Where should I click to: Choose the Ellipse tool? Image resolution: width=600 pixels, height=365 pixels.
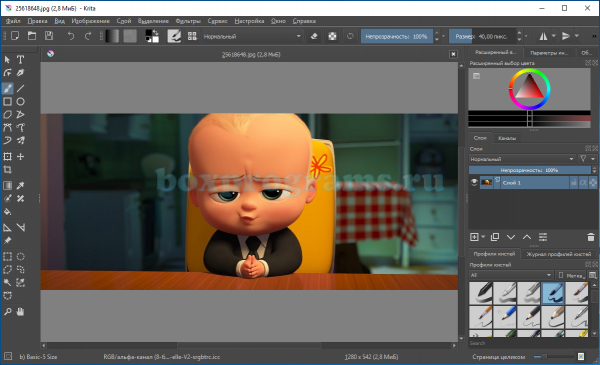pyautogui.click(x=20, y=101)
